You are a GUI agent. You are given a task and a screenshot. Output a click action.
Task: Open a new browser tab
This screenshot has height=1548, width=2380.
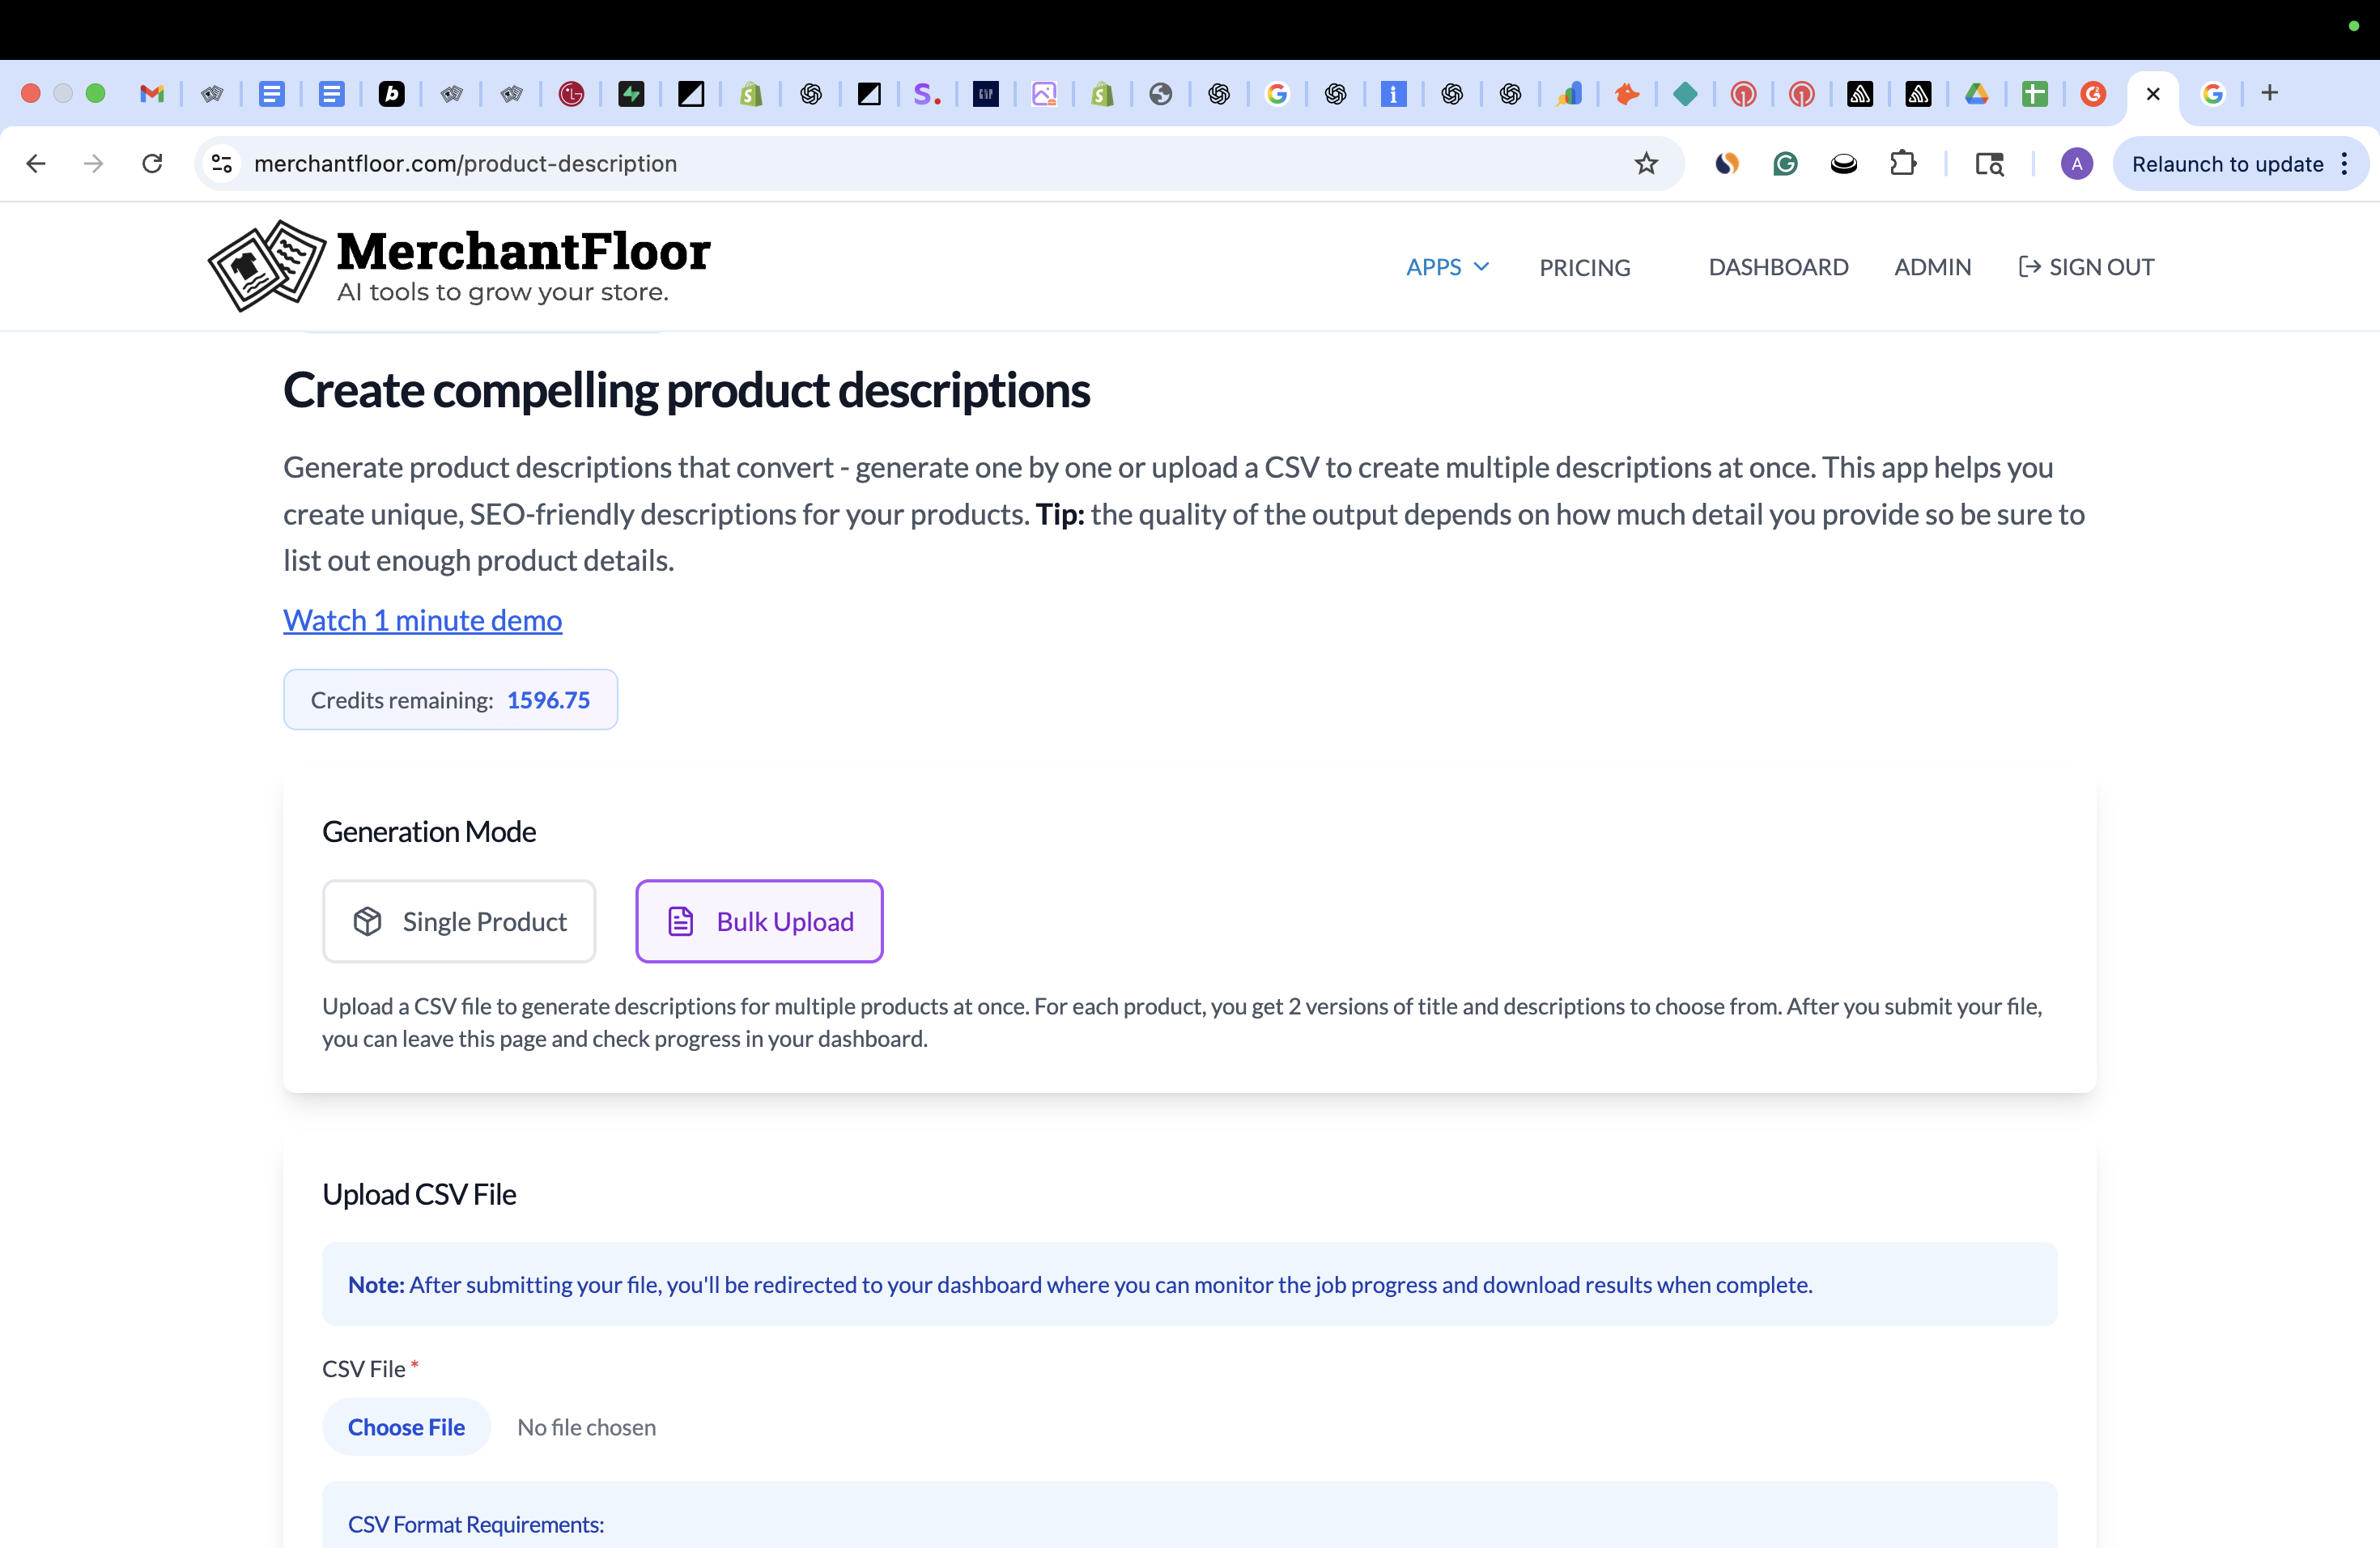(2270, 93)
